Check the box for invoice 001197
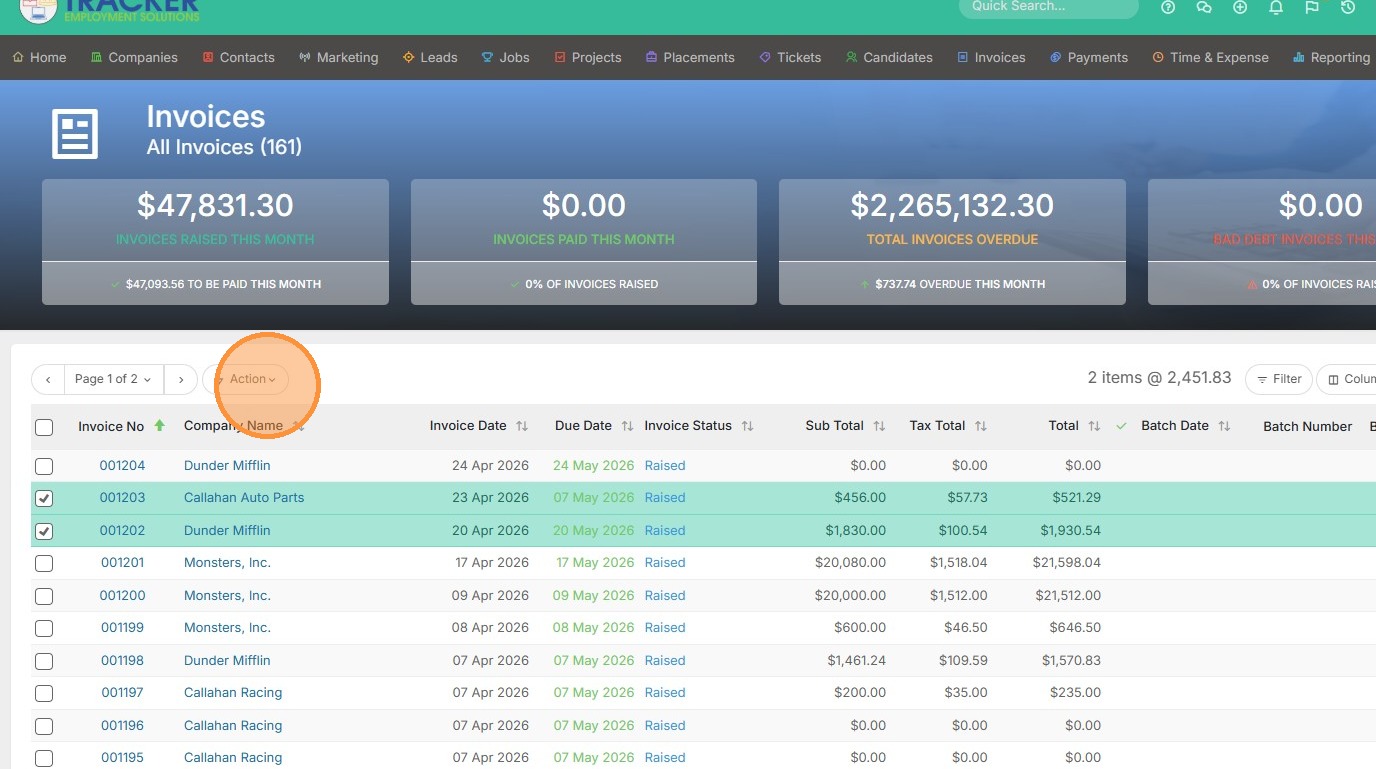This screenshot has height=769, width=1376. (44, 694)
